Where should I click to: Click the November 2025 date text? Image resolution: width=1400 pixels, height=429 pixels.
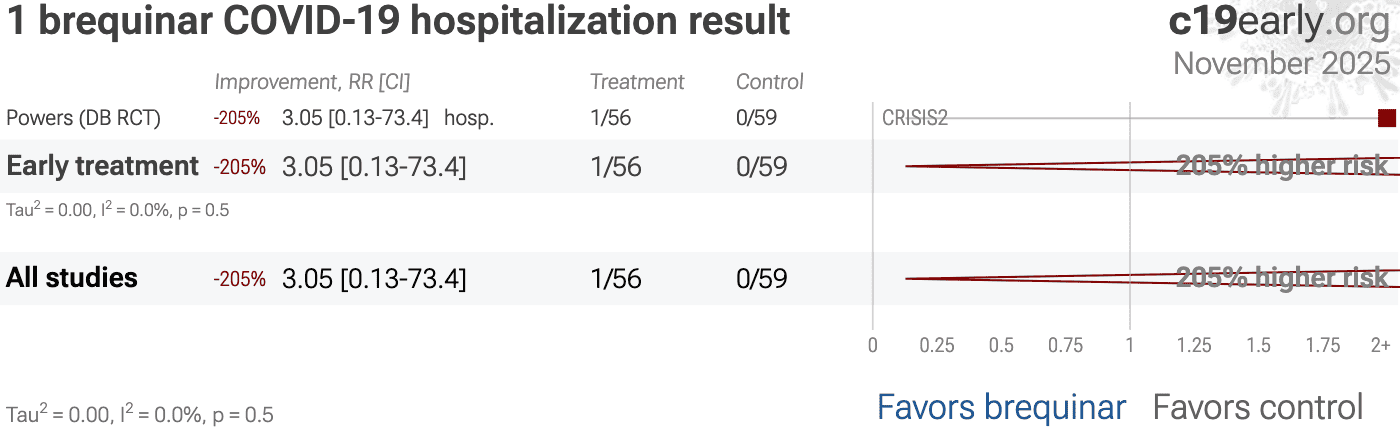click(1281, 64)
